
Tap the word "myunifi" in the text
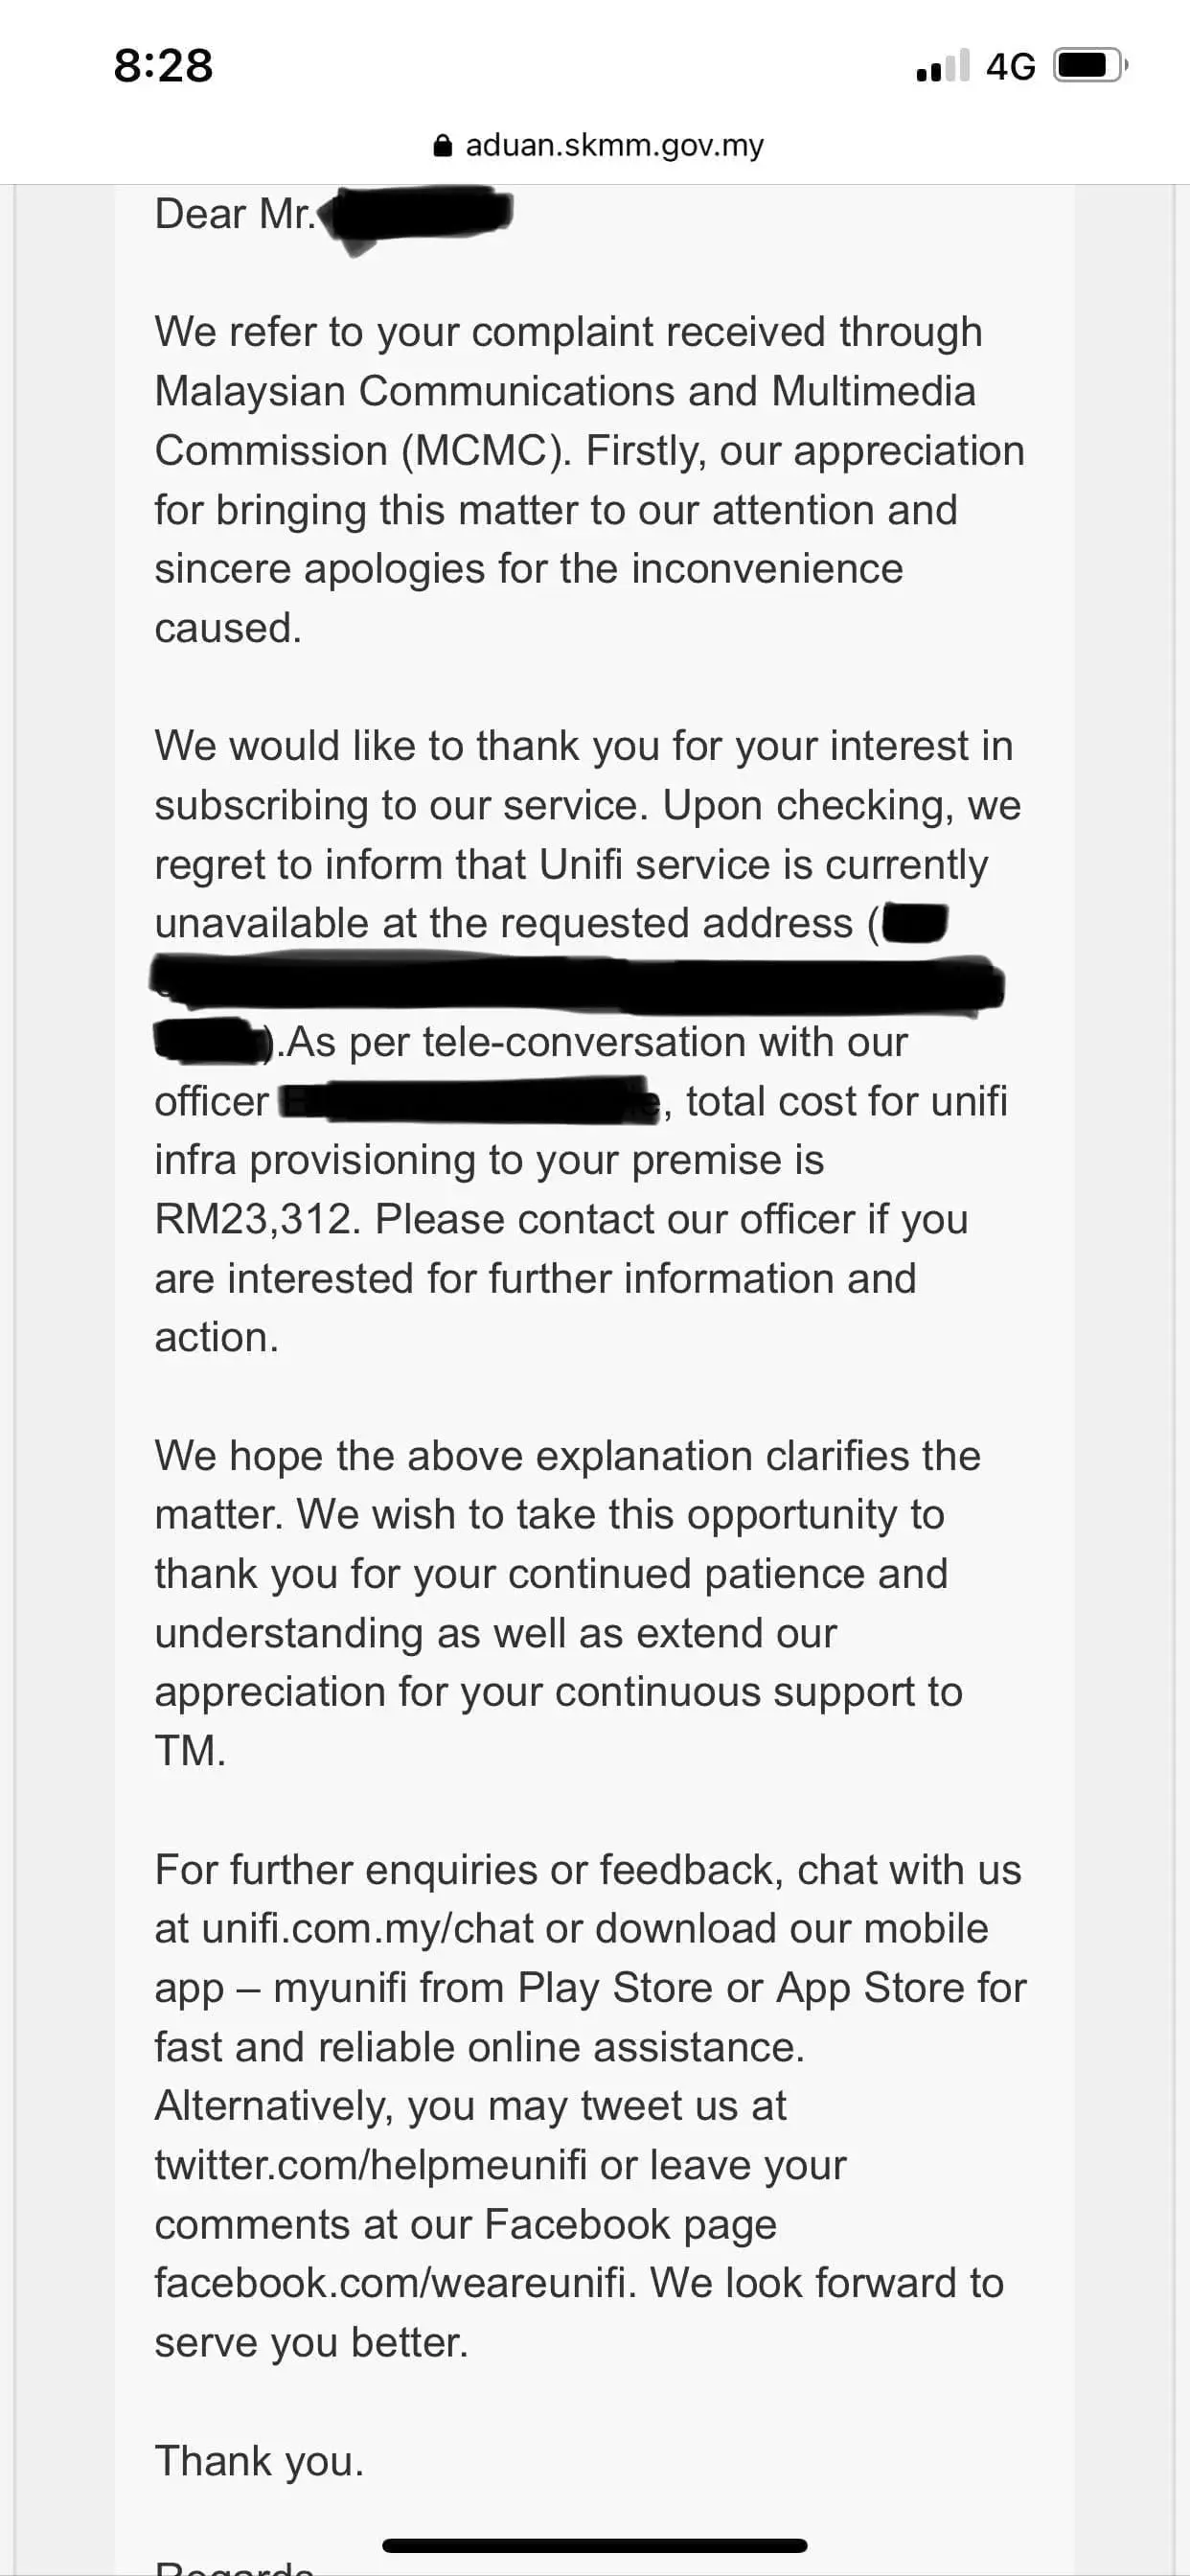pos(339,1988)
